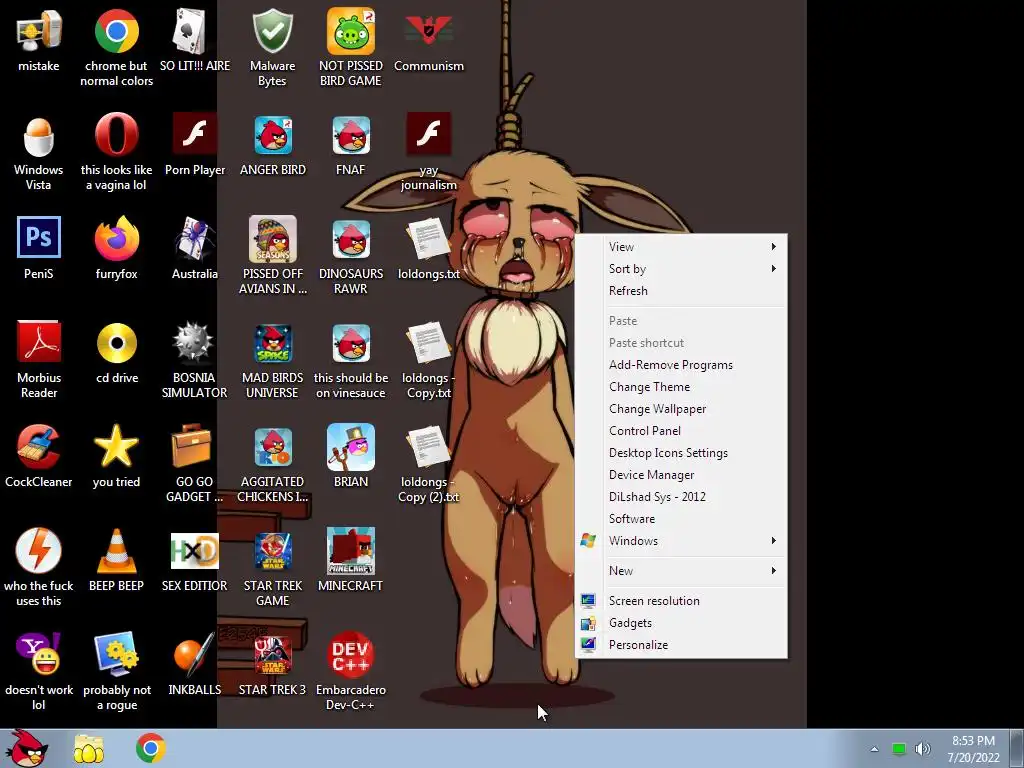Screen dimensions: 1024x768
Task: Open Embarcadero Dev-C++ shortcut
Action: tap(351, 654)
